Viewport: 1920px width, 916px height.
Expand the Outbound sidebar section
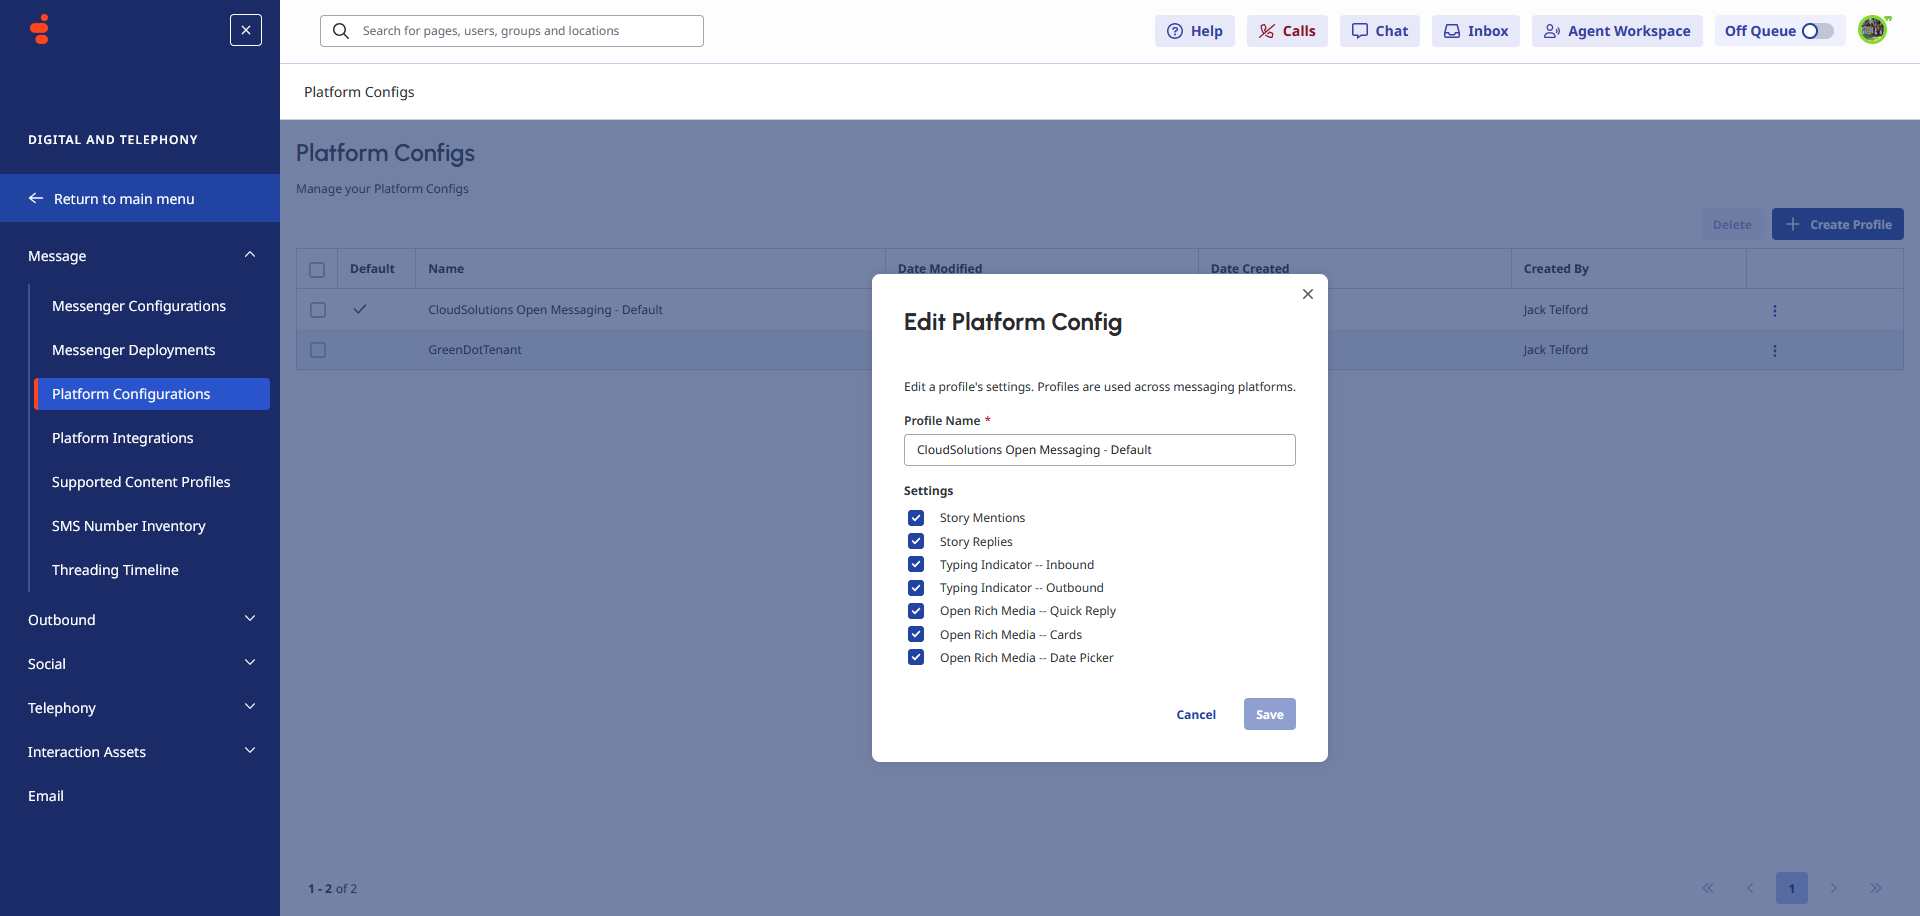coord(140,619)
